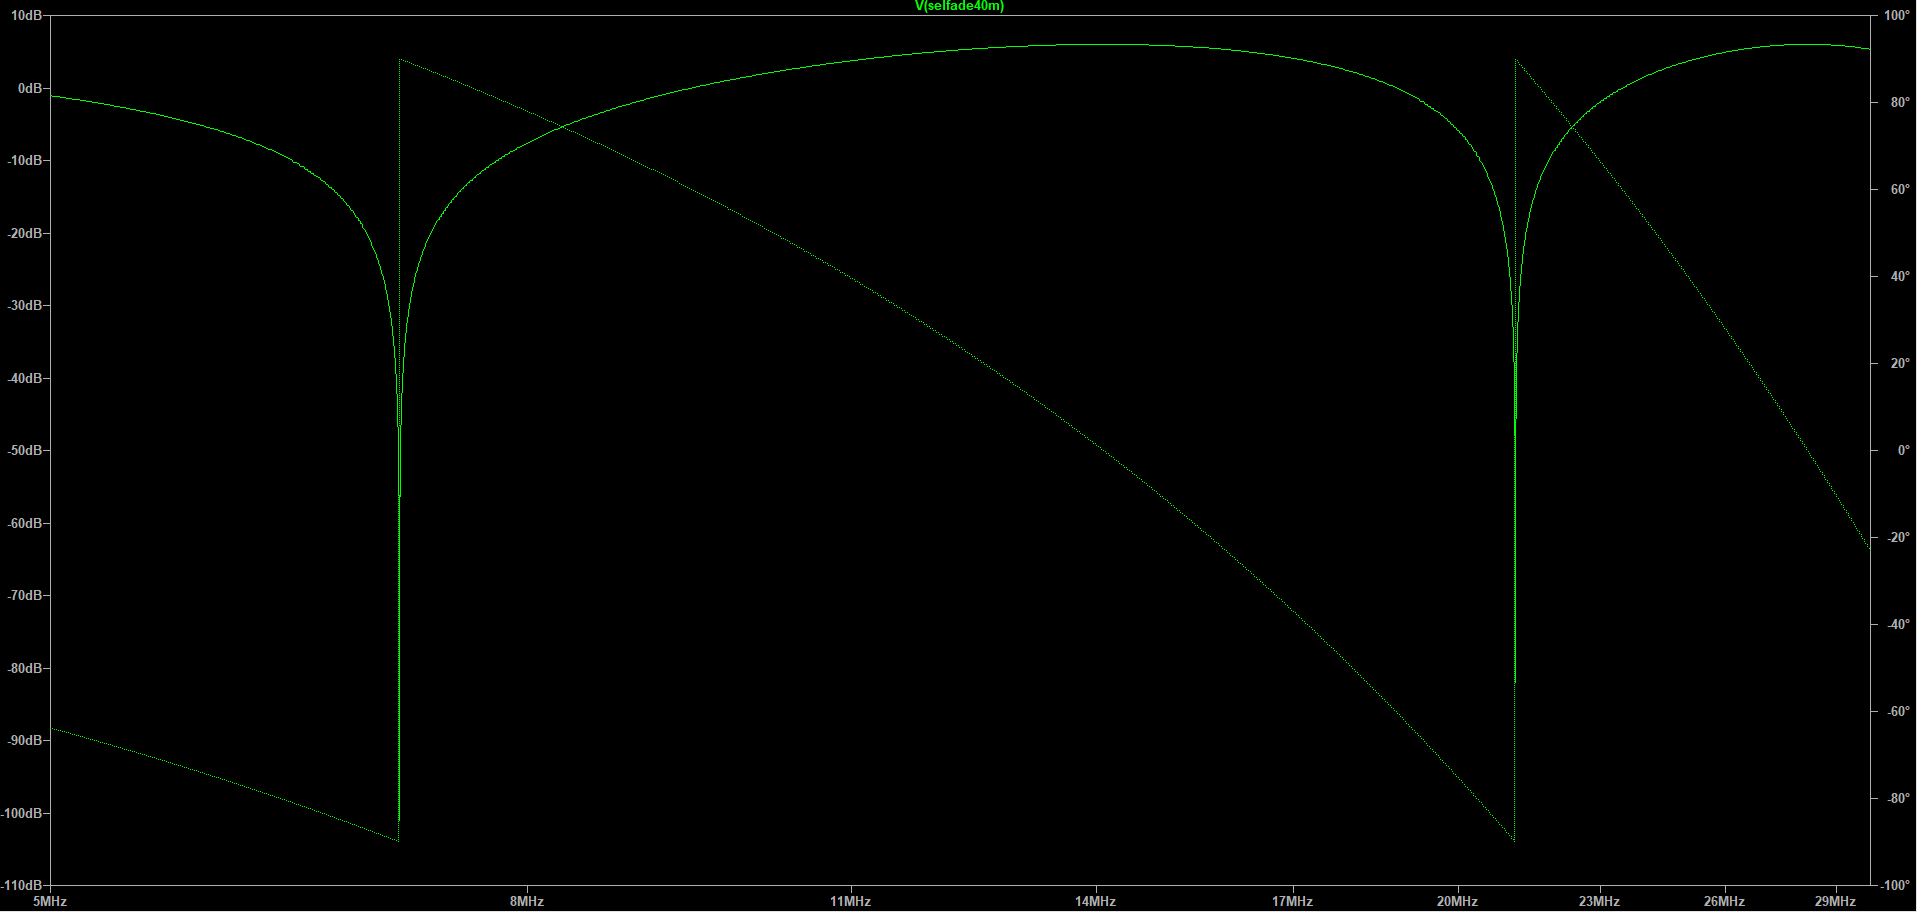
Task: Click the 26MHz frequency axis label
Action: tap(1724, 902)
